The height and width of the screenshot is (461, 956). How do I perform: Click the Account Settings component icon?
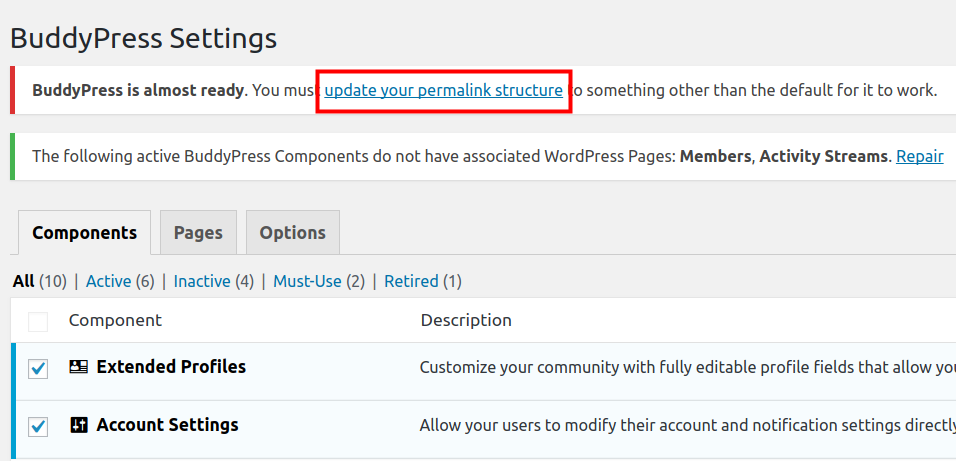tap(79, 425)
